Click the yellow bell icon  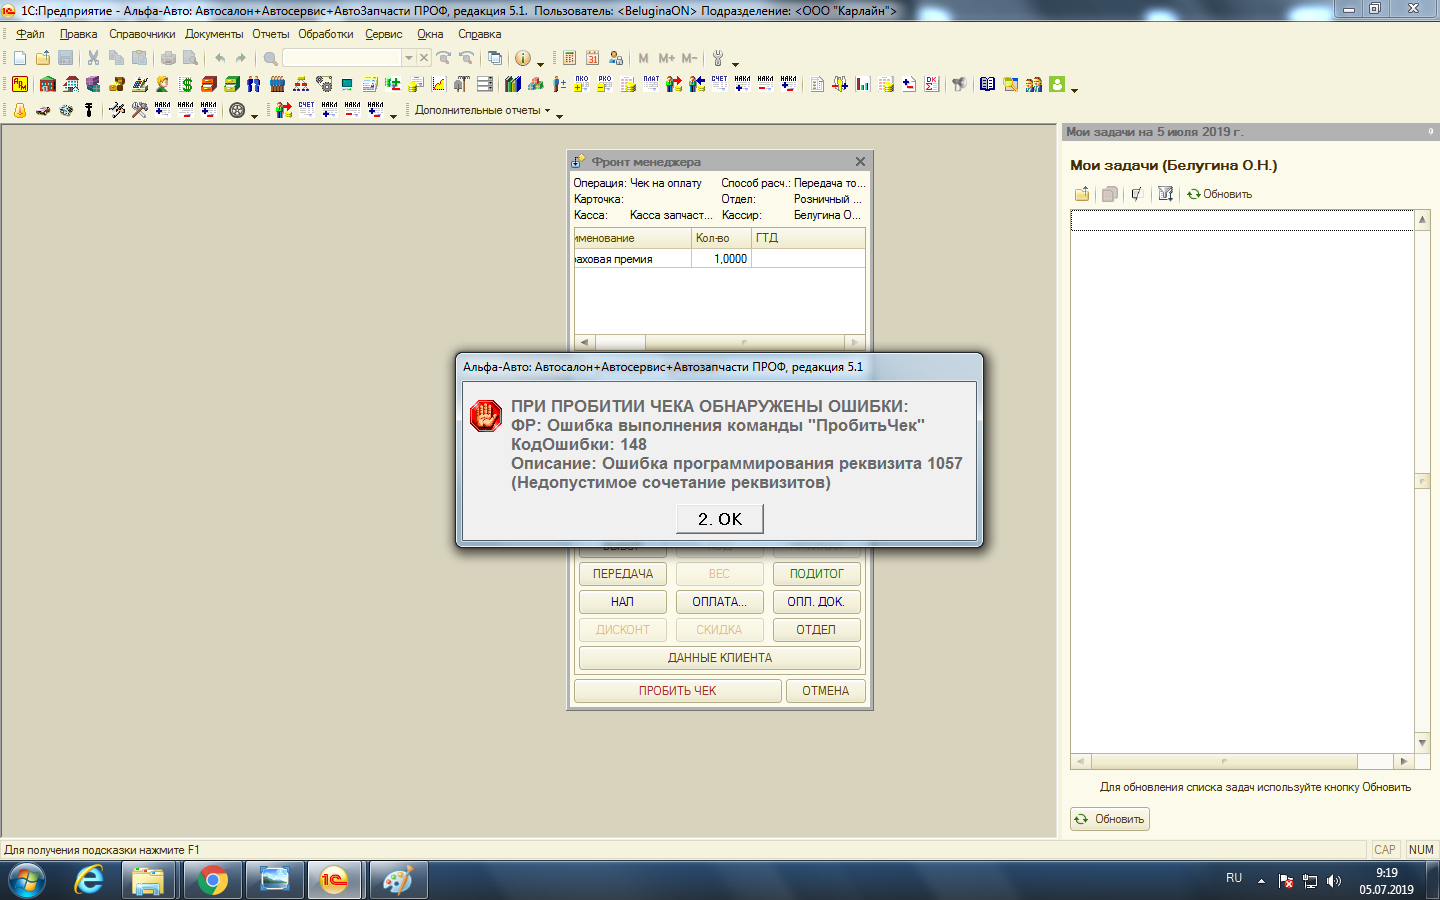(x=20, y=110)
